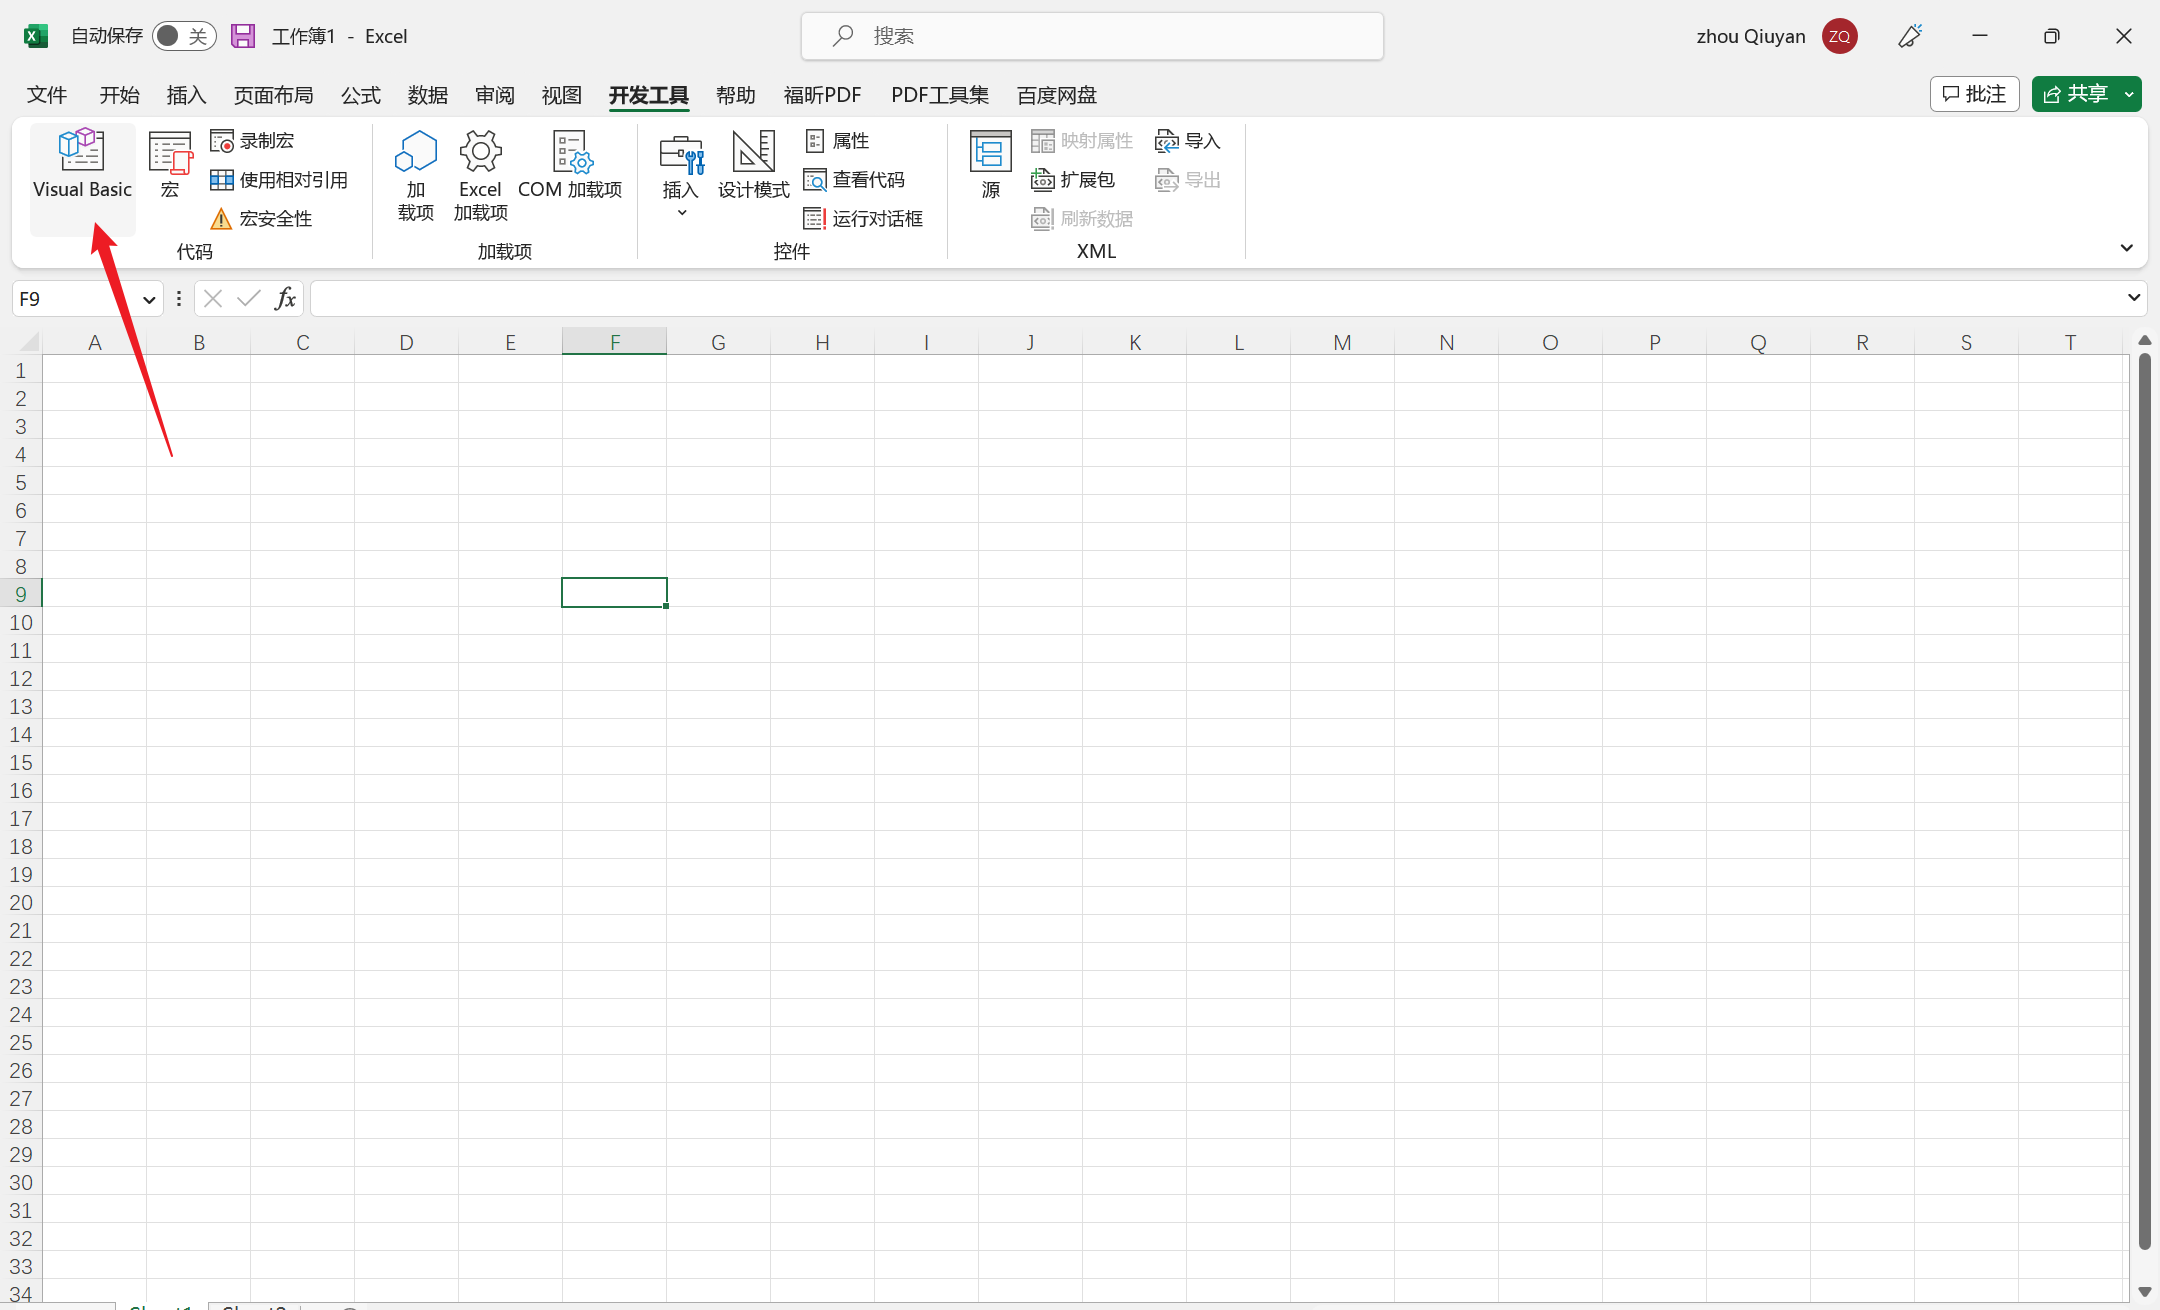
Task: Open the Page Layout (页面布局) tab
Action: [273, 95]
